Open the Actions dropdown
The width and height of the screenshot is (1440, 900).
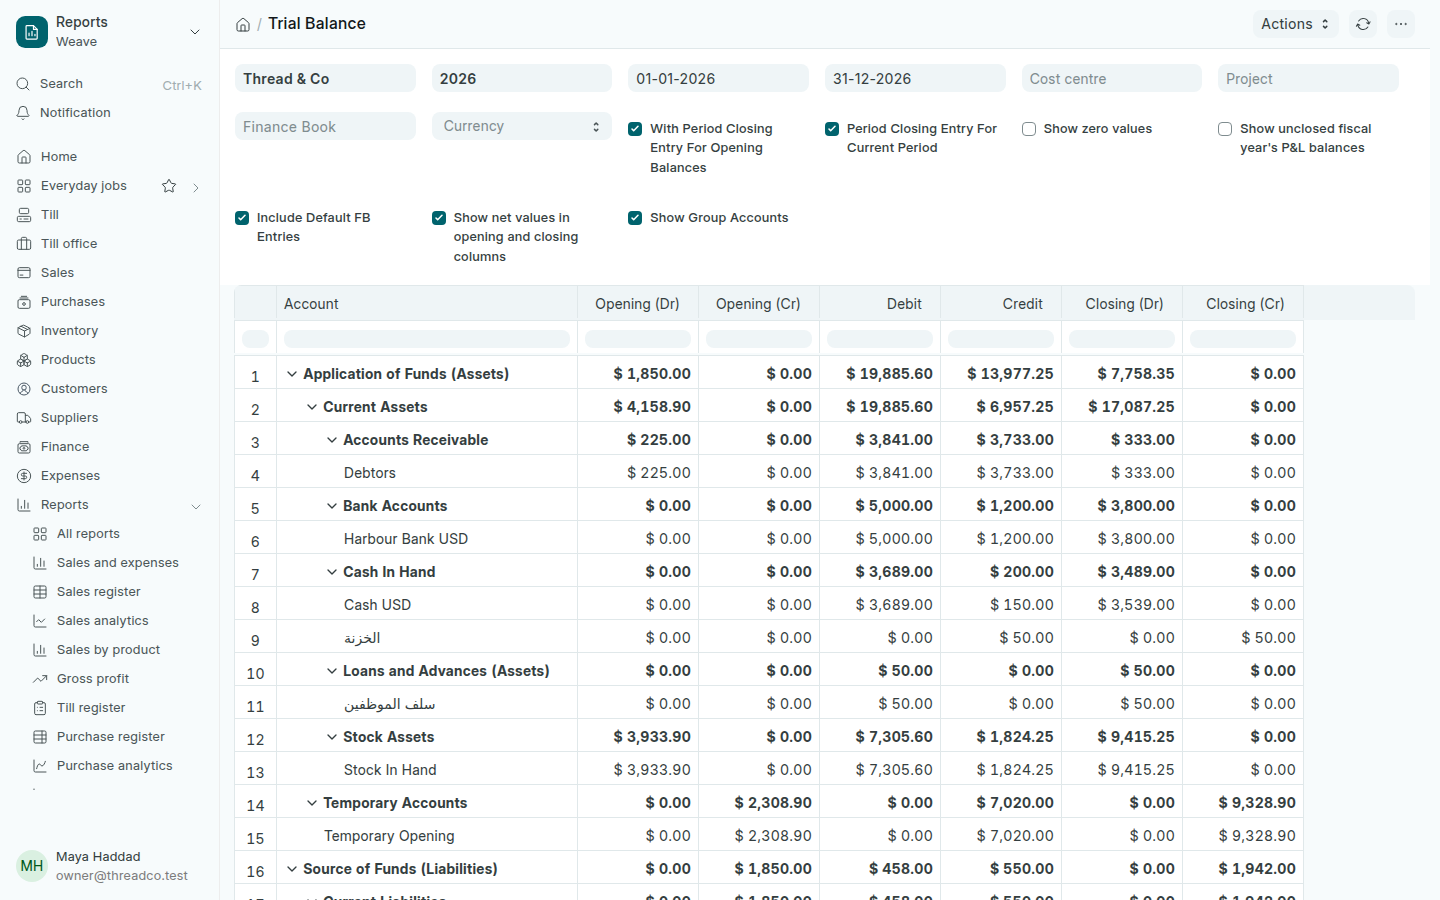click(1296, 24)
